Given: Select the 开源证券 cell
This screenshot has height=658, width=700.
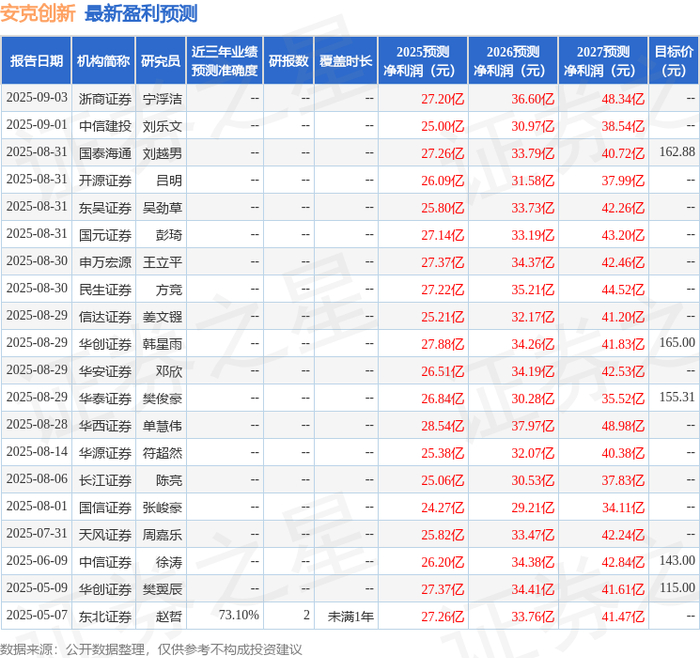Looking at the screenshot, I should (x=105, y=180).
